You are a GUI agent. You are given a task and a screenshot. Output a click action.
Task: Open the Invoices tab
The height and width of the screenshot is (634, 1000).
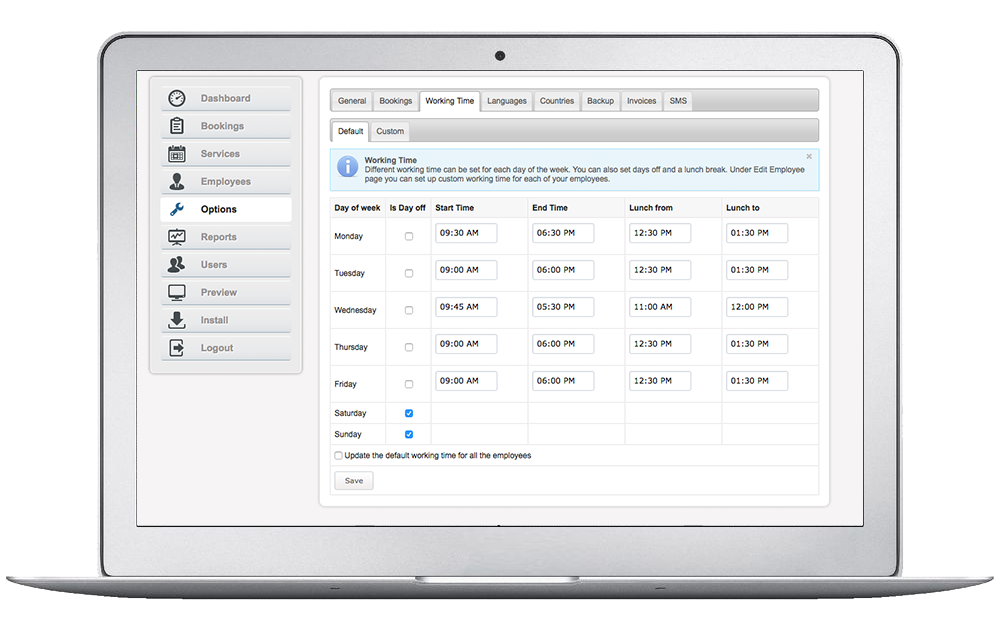(x=641, y=101)
